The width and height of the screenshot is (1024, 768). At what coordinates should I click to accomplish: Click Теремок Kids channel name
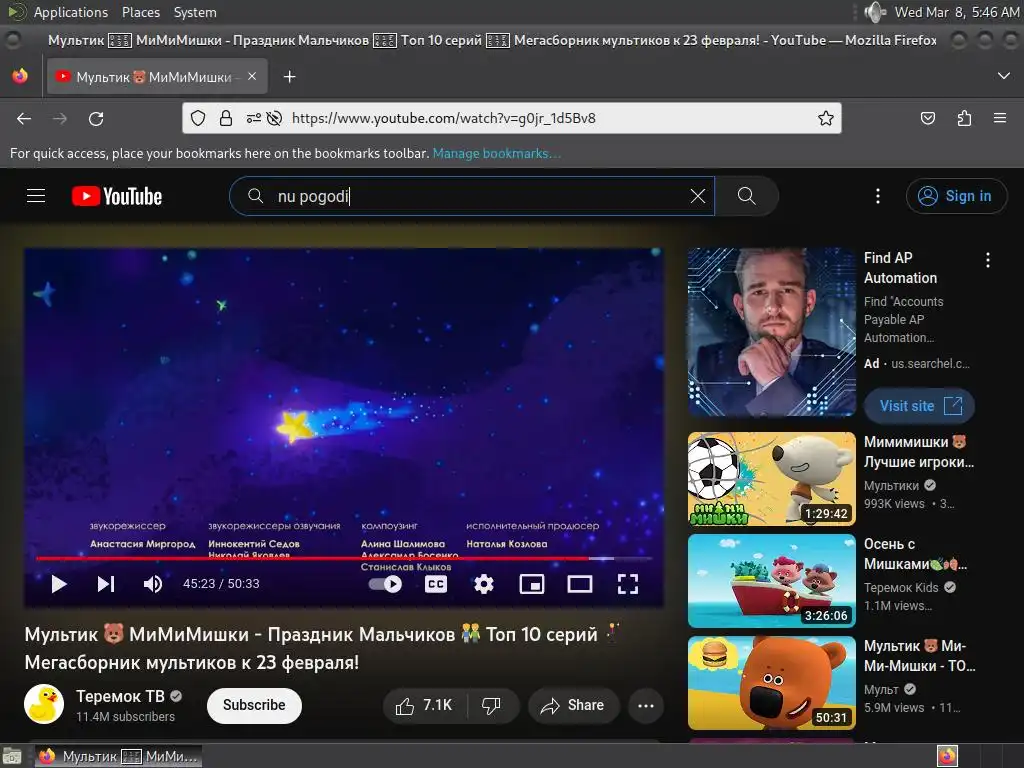click(901, 588)
